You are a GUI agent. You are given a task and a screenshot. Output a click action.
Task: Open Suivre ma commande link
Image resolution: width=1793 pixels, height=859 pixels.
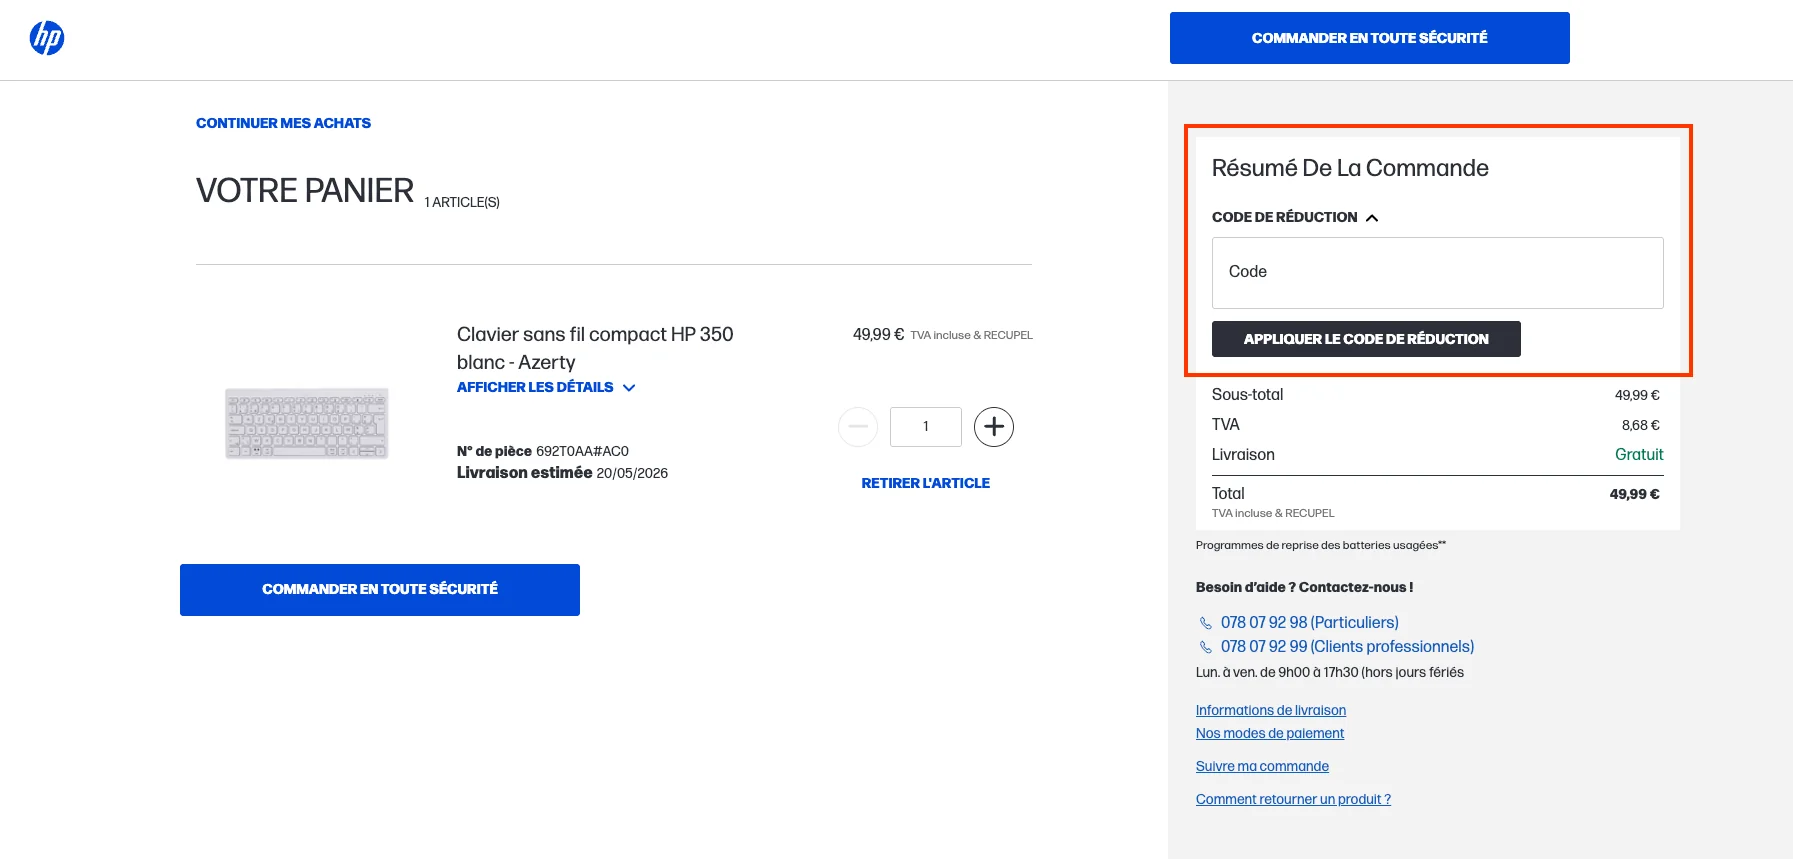[x=1262, y=766]
